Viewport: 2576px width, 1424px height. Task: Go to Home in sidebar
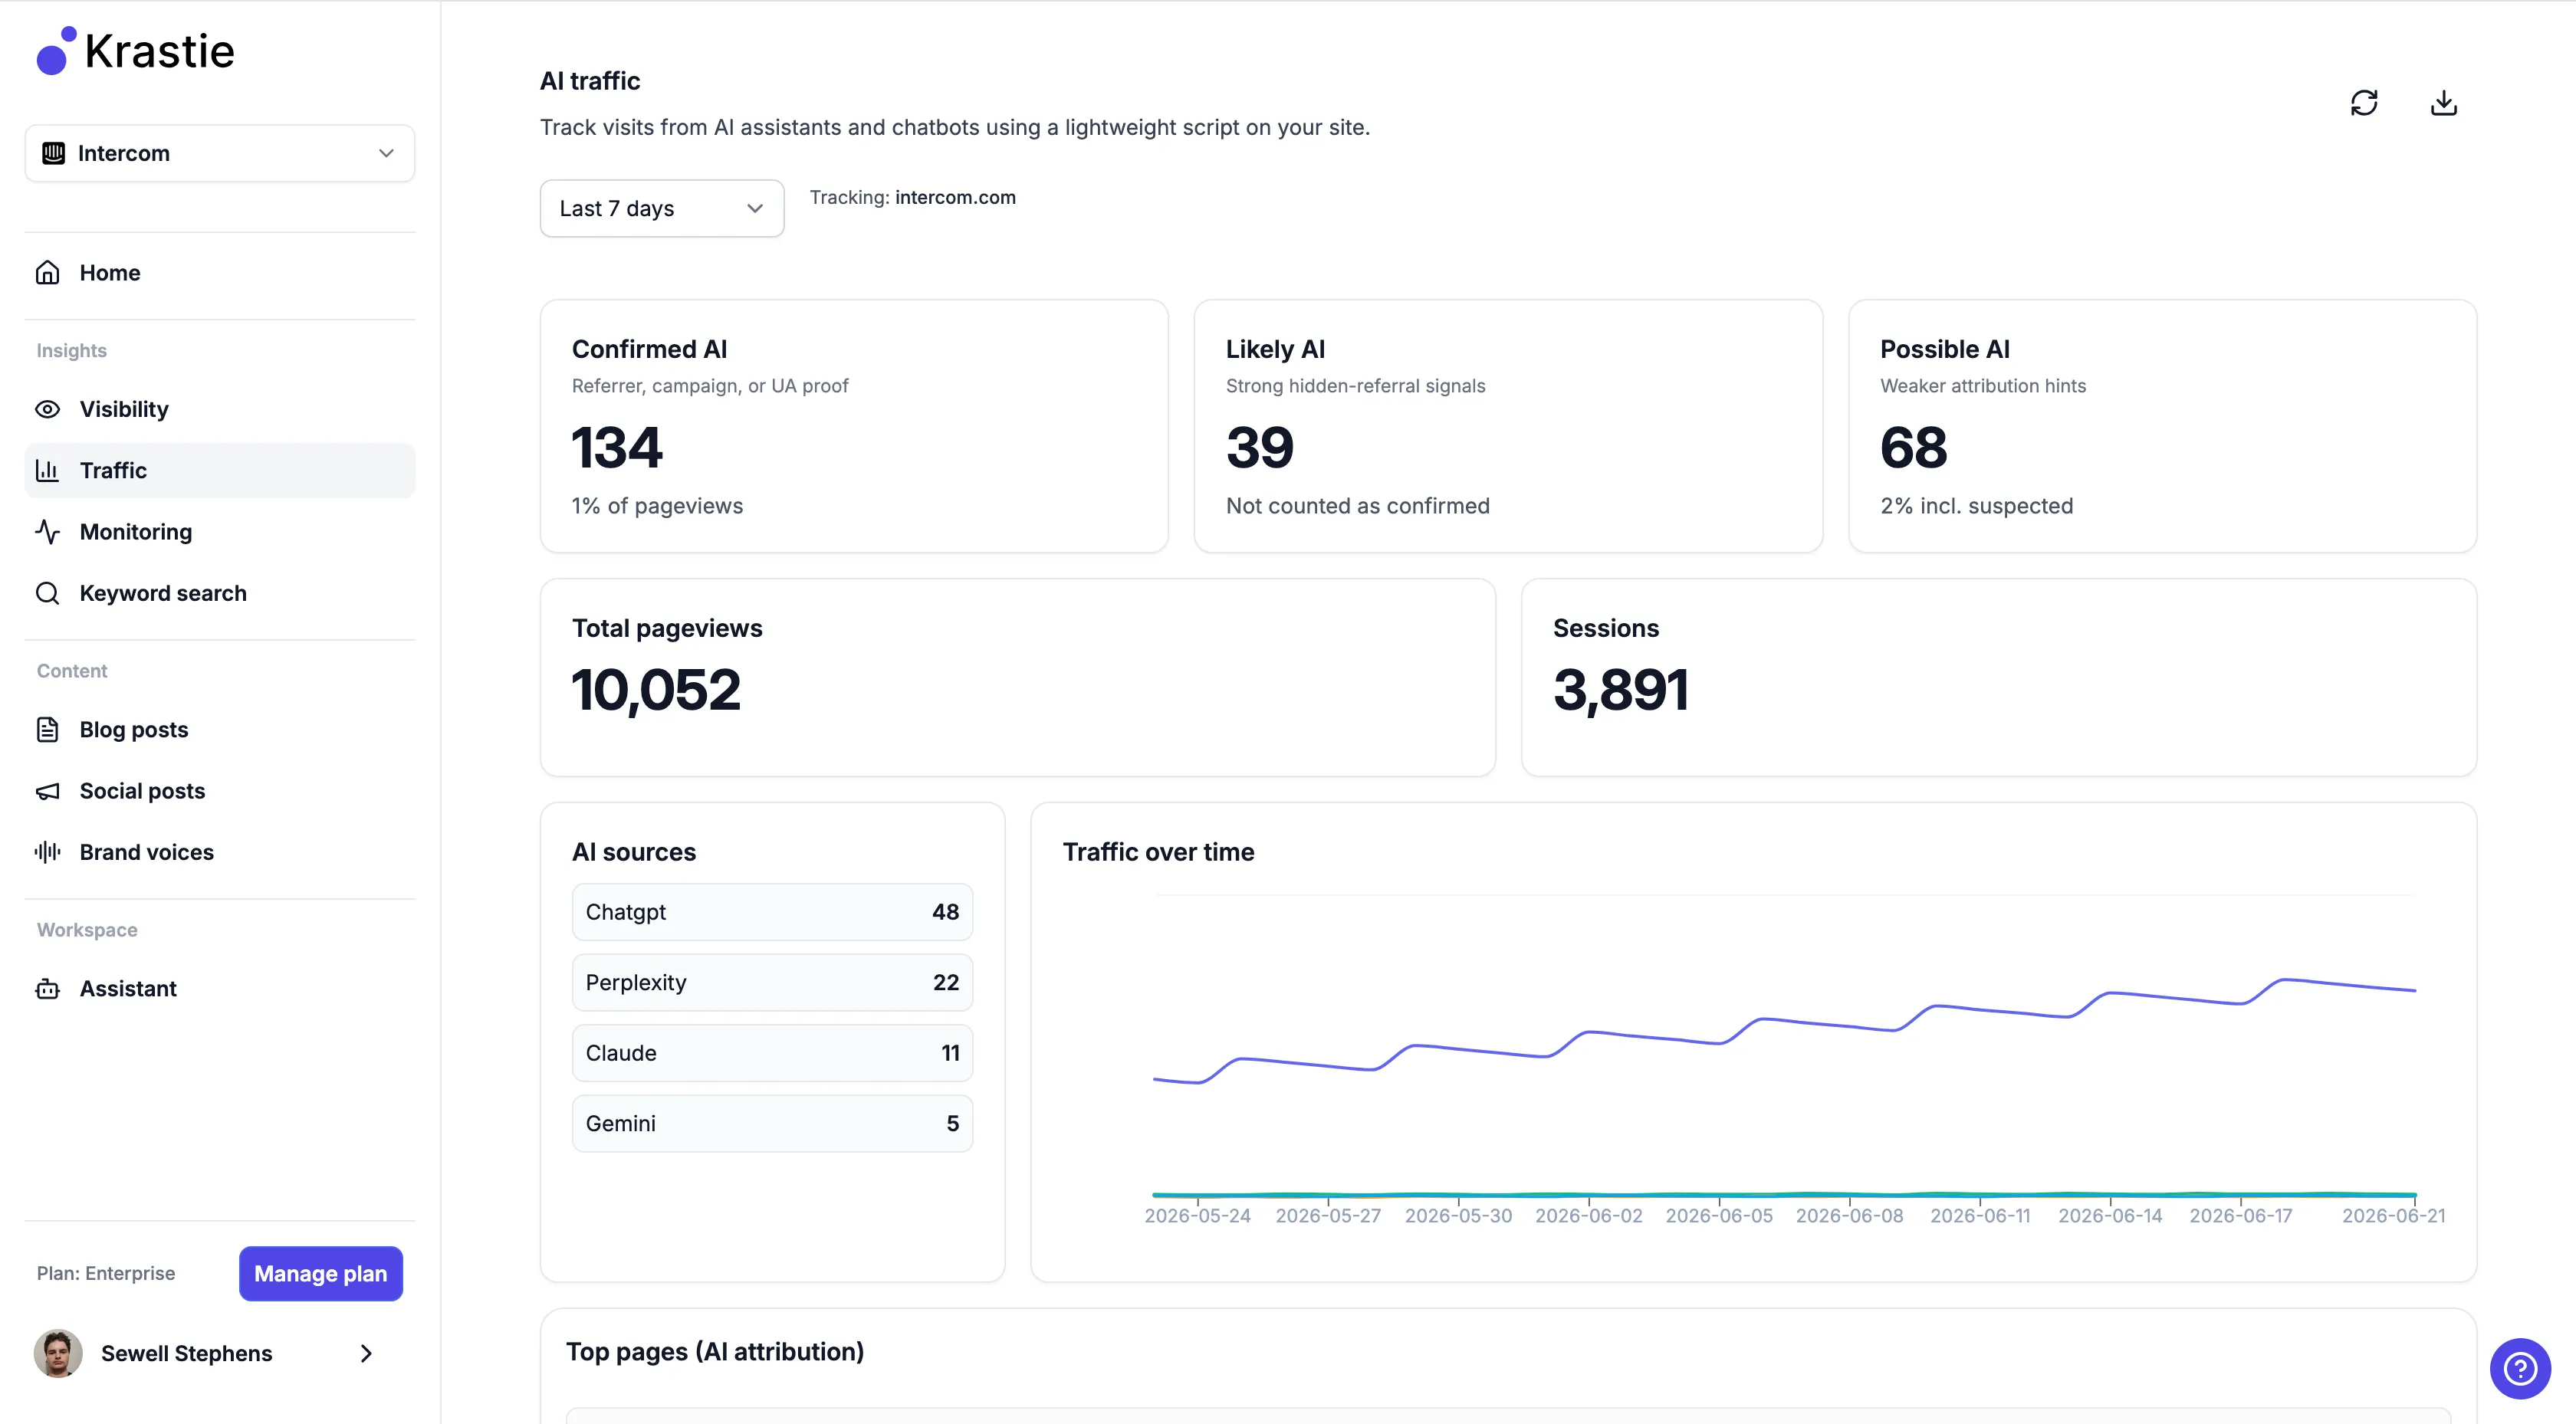(x=220, y=273)
